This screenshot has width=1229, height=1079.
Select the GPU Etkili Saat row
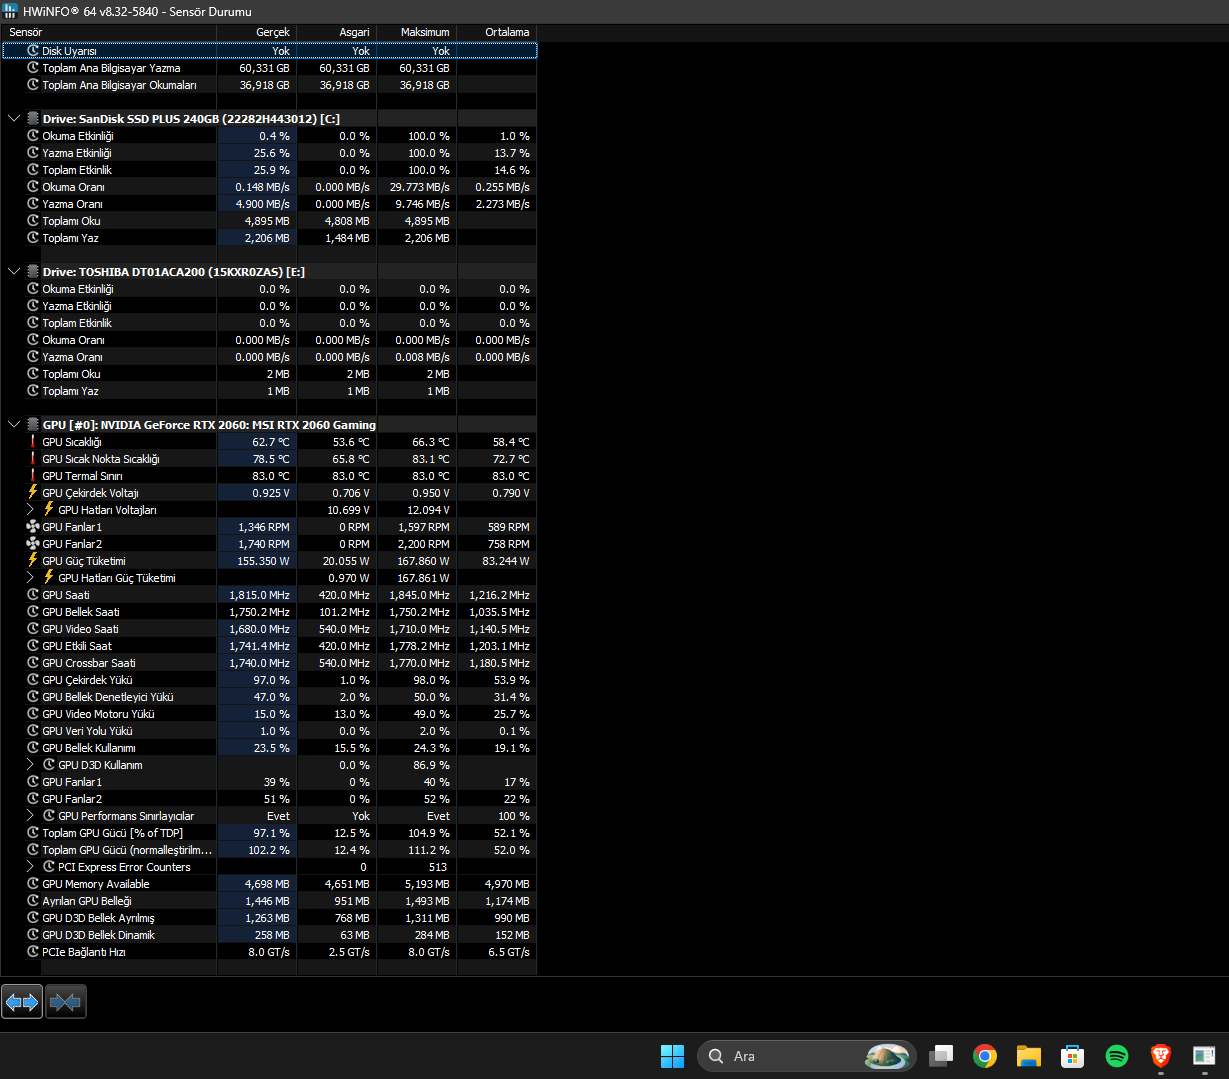pos(269,646)
